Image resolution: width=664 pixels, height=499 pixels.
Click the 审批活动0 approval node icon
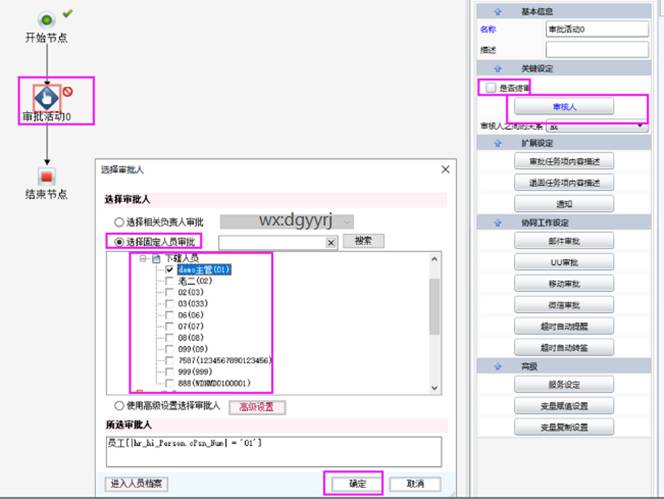click(46, 97)
